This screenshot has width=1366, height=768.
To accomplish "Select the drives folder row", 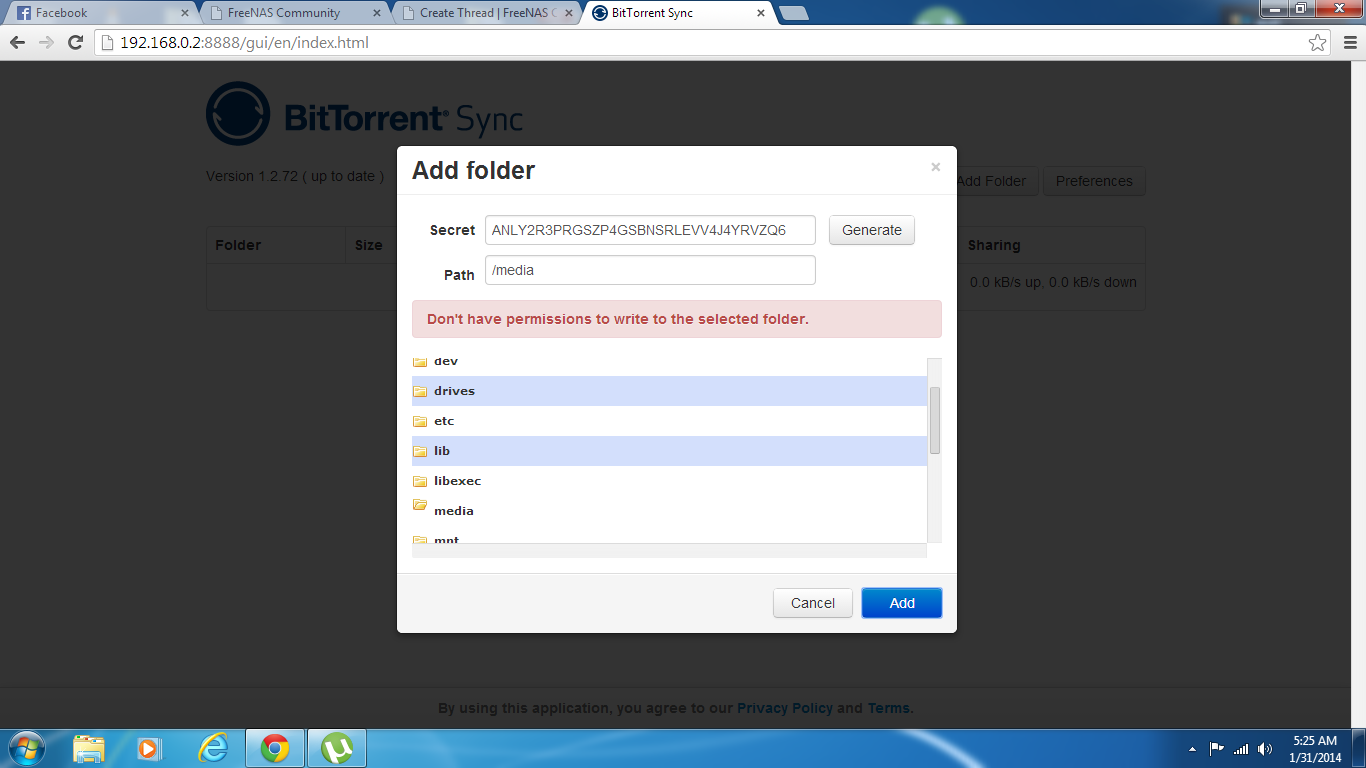I will point(669,391).
